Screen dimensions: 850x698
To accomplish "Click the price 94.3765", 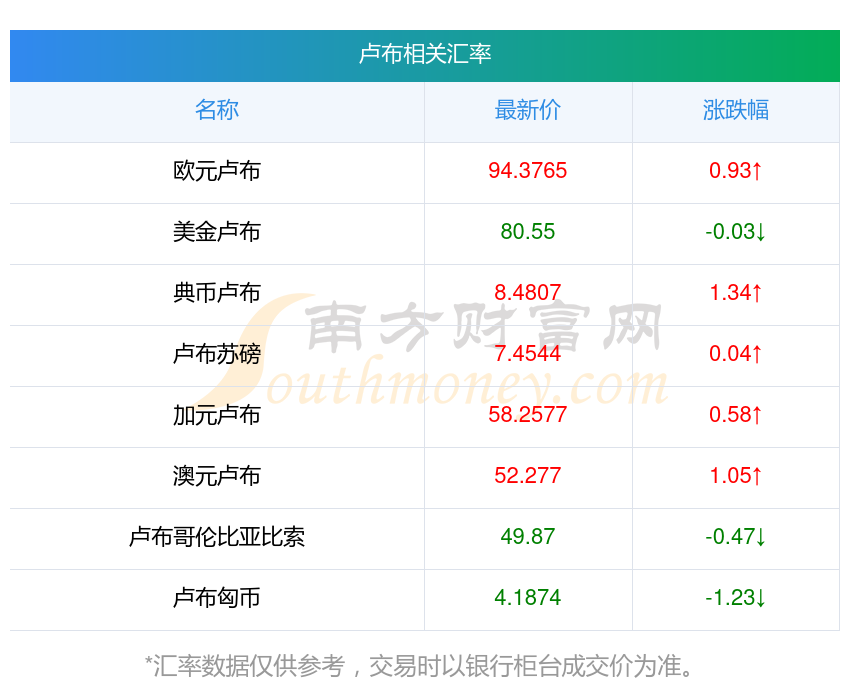I will (x=527, y=171).
